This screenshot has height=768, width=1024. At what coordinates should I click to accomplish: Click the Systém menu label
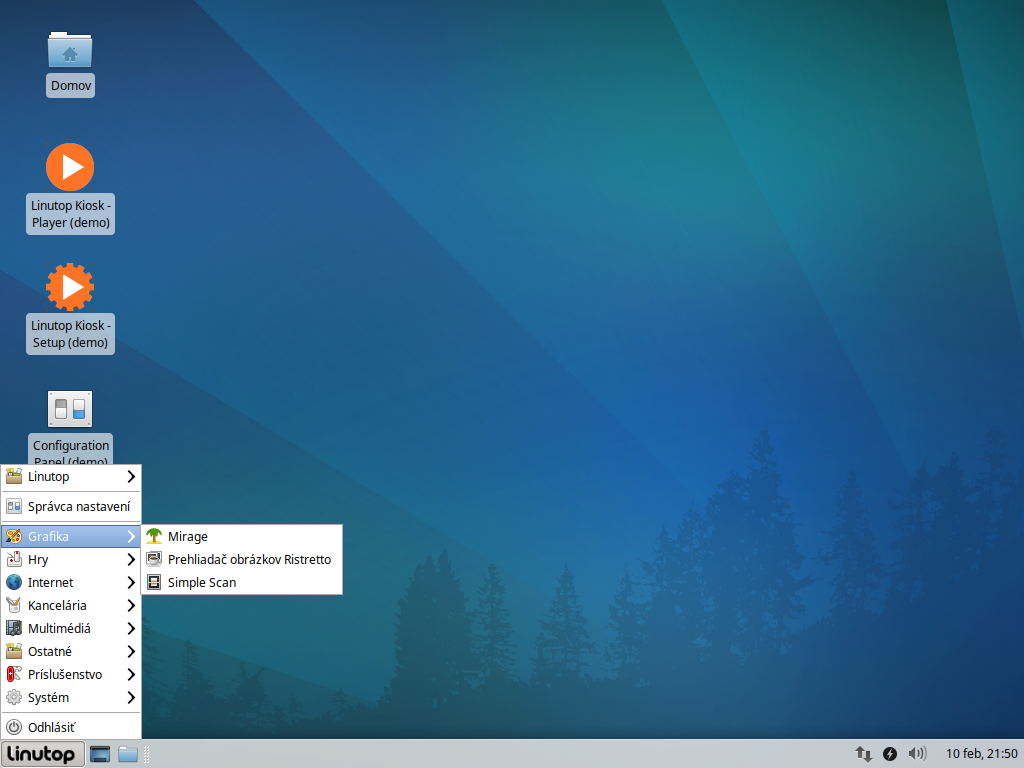48,697
